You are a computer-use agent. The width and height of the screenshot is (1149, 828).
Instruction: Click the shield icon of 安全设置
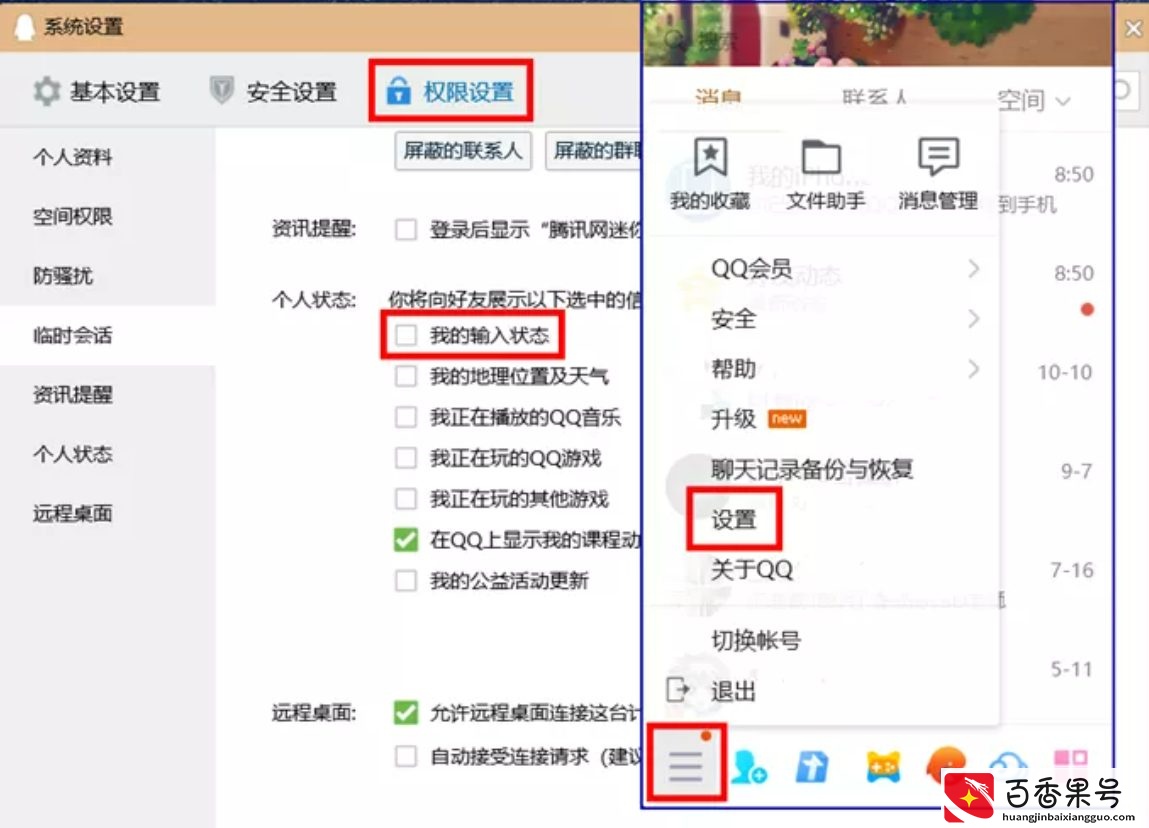coord(221,90)
